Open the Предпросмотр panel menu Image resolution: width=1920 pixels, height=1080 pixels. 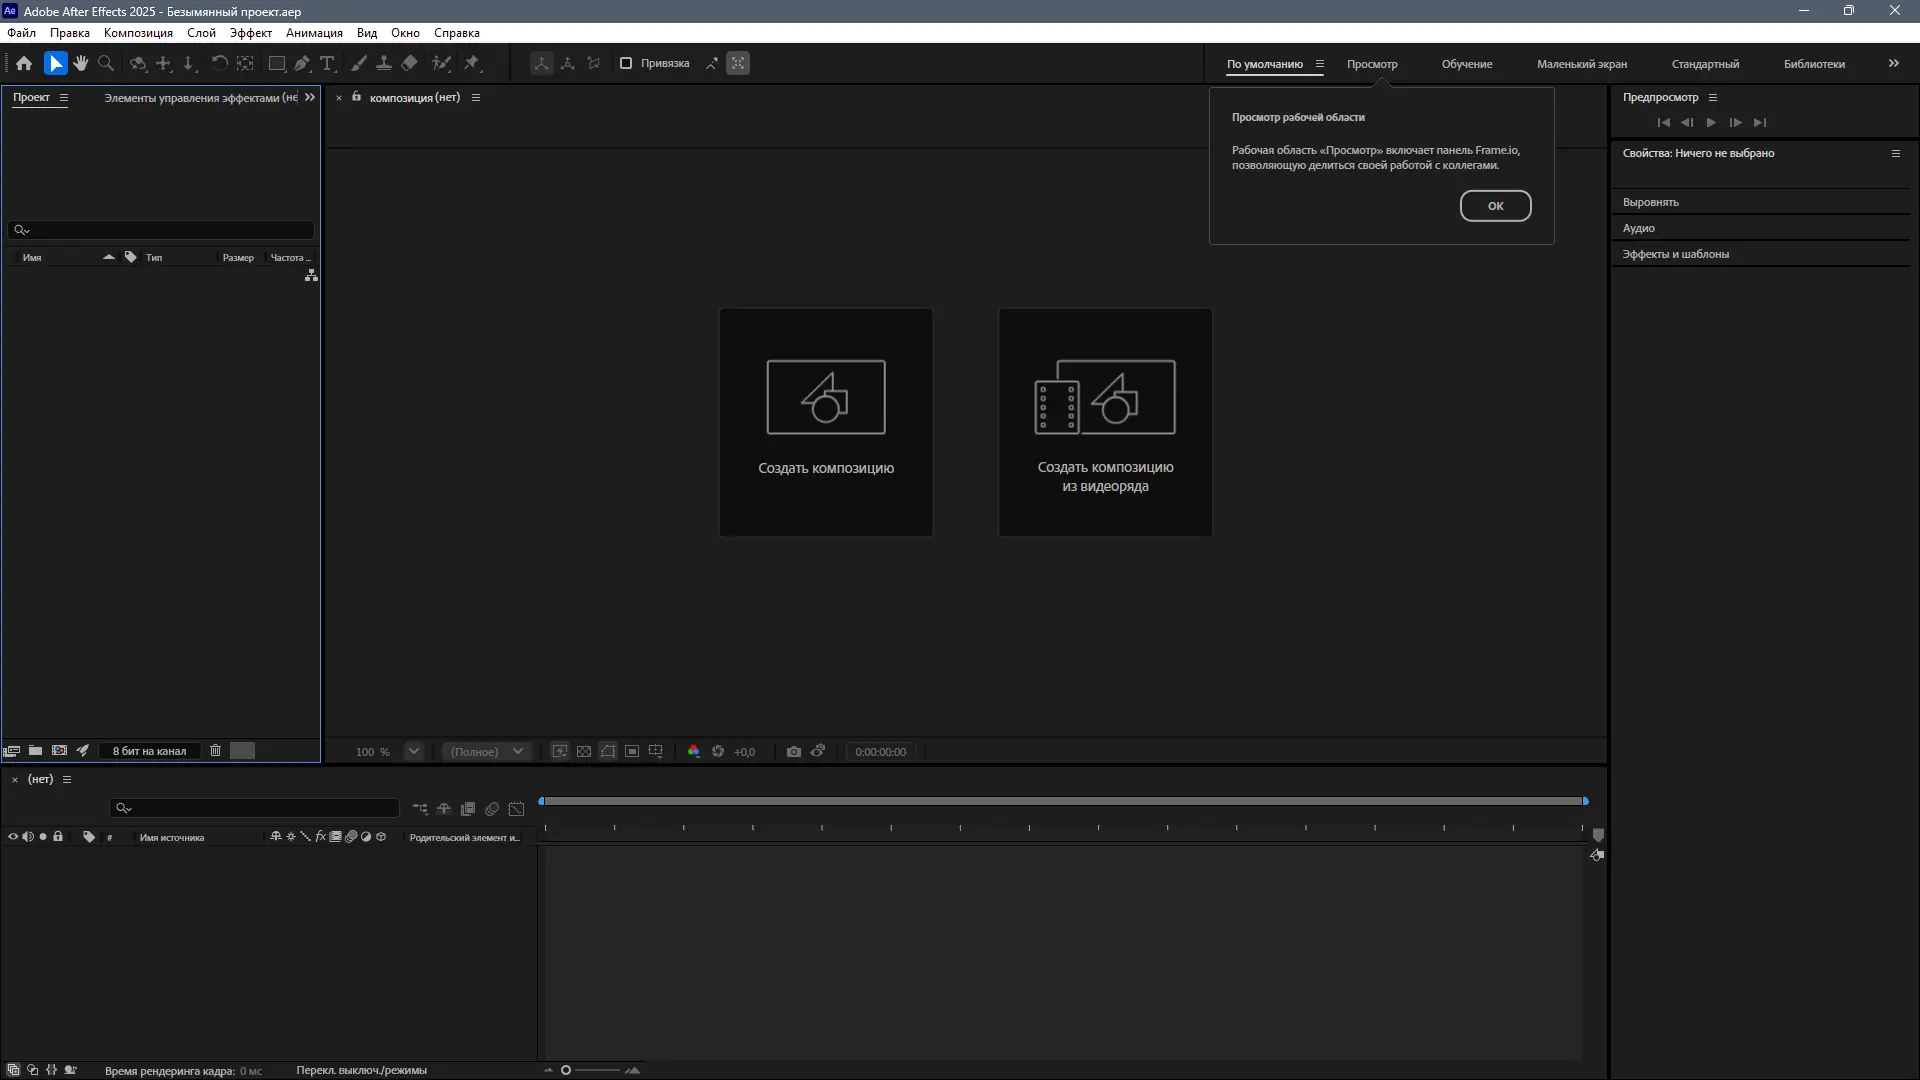point(1714,97)
